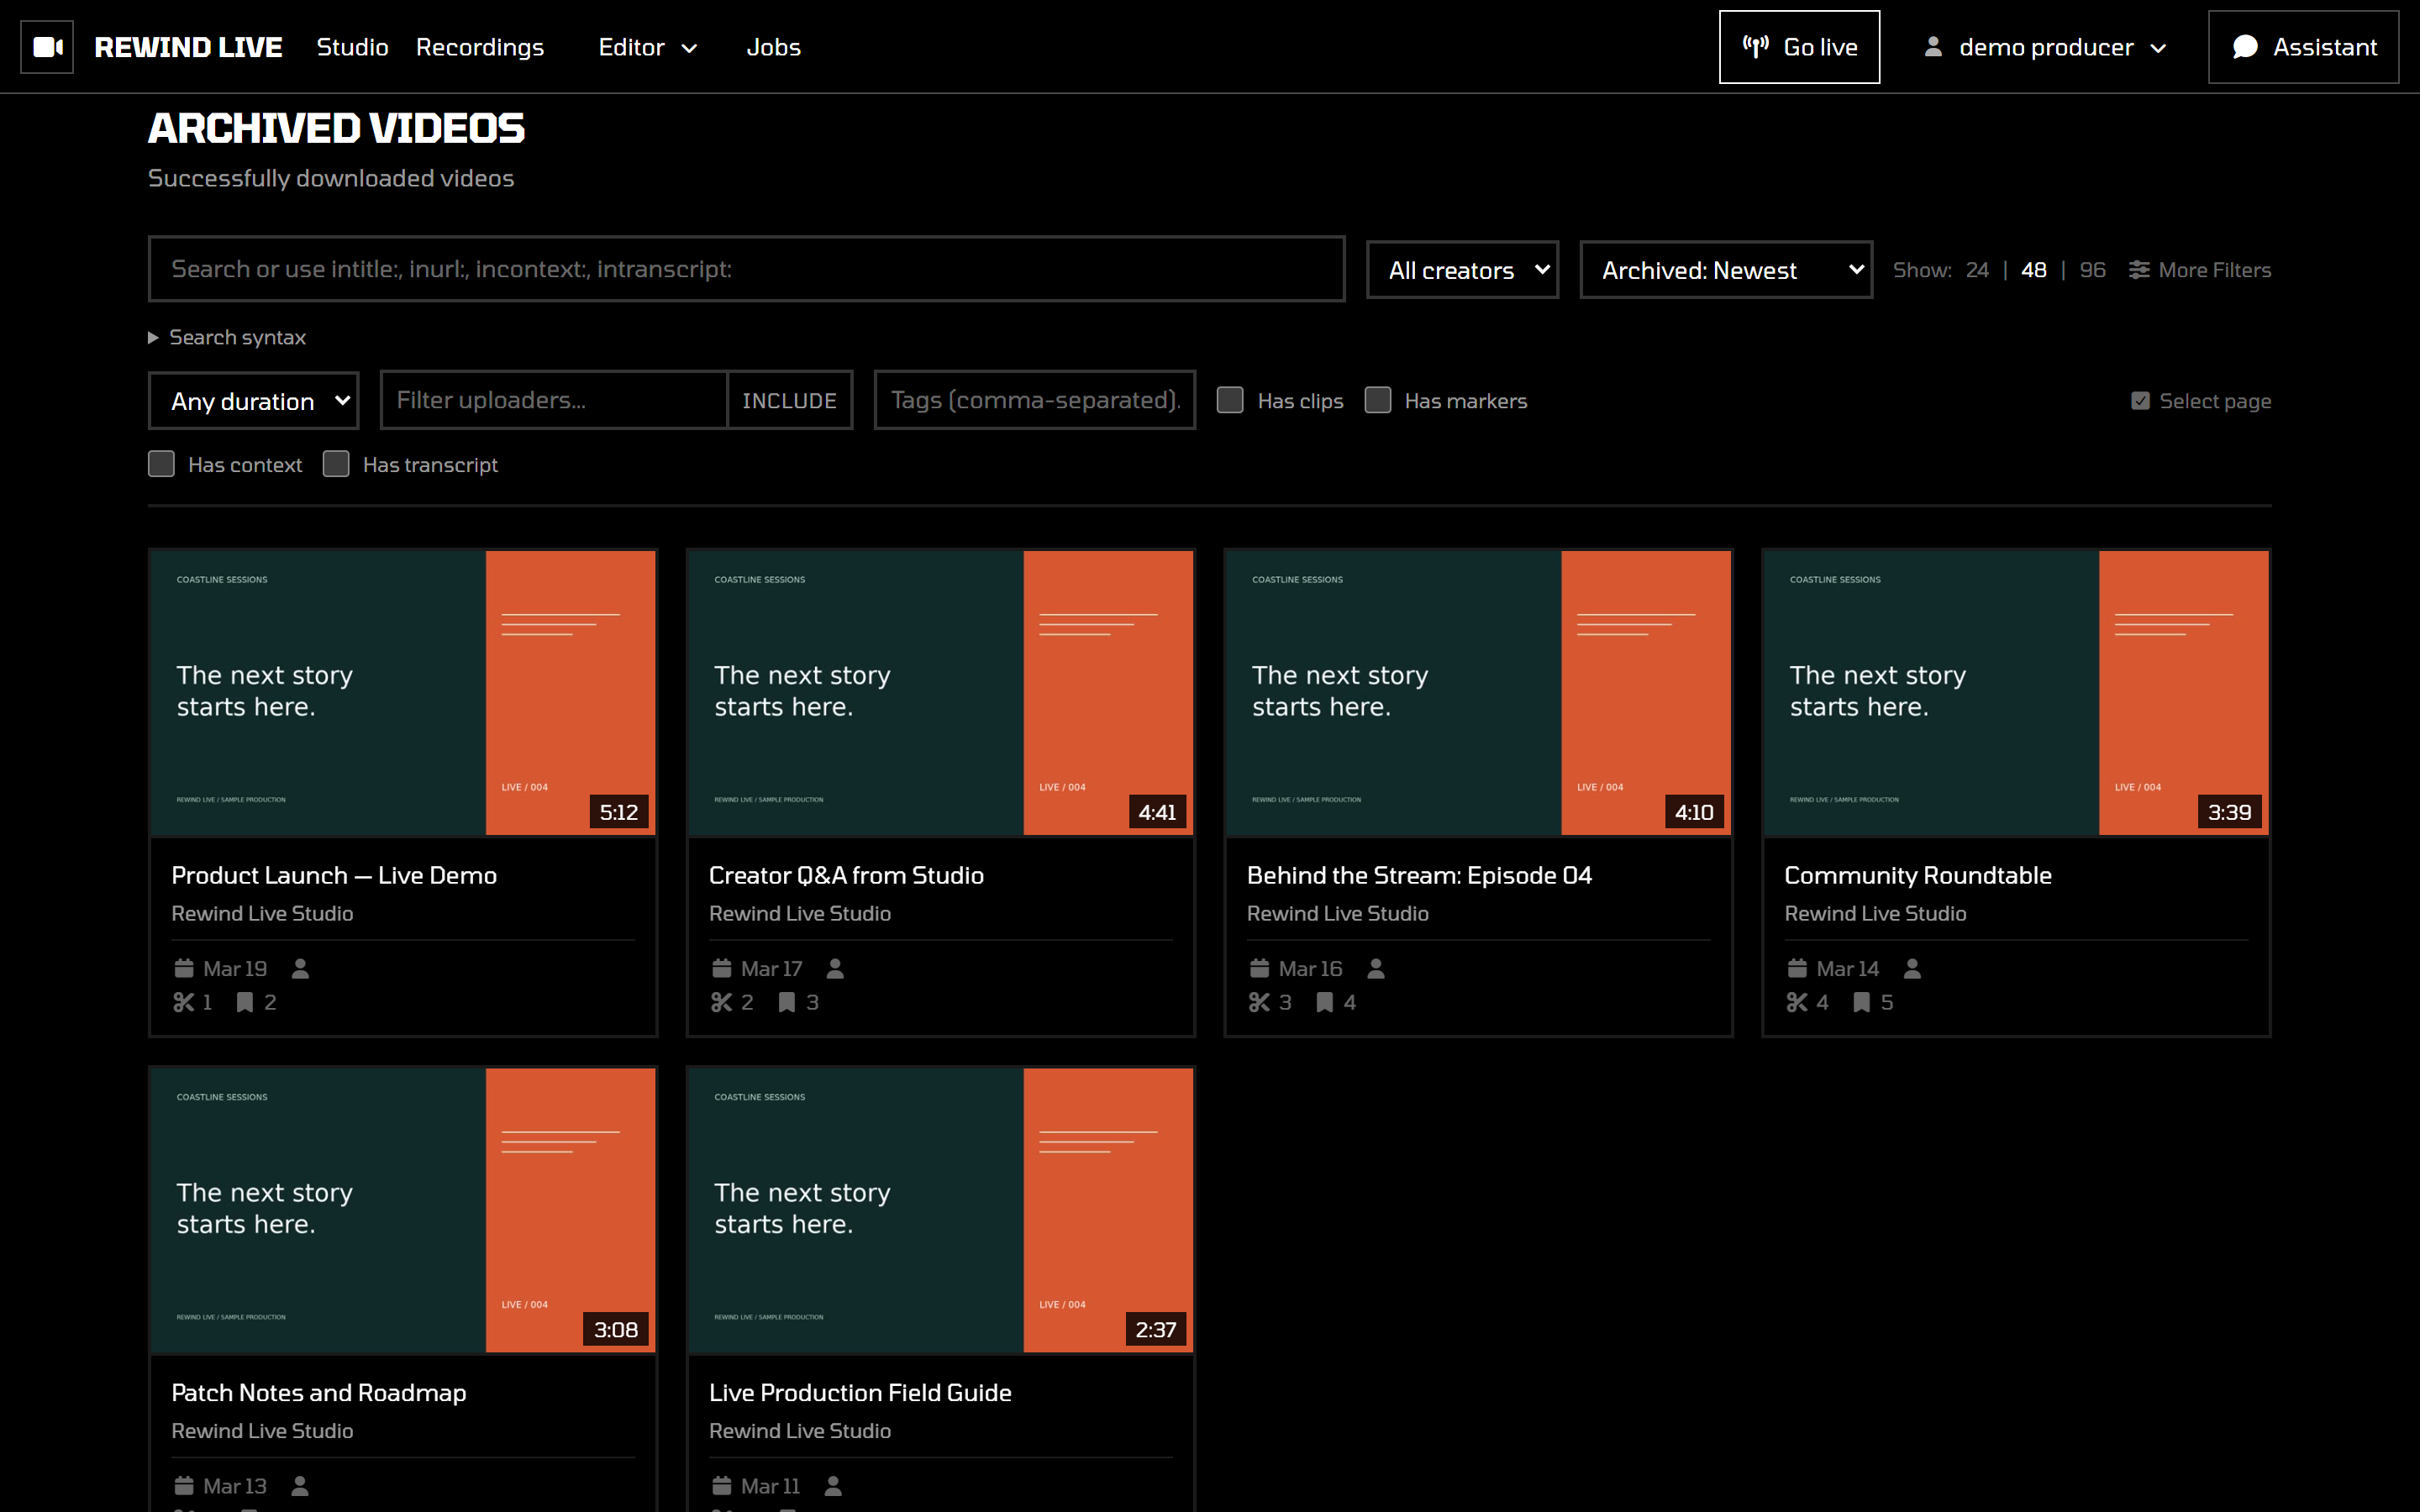Click the person icon on Creator Q&A card
This screenshot has width=2420, height=1512.
tap(836, 969)
